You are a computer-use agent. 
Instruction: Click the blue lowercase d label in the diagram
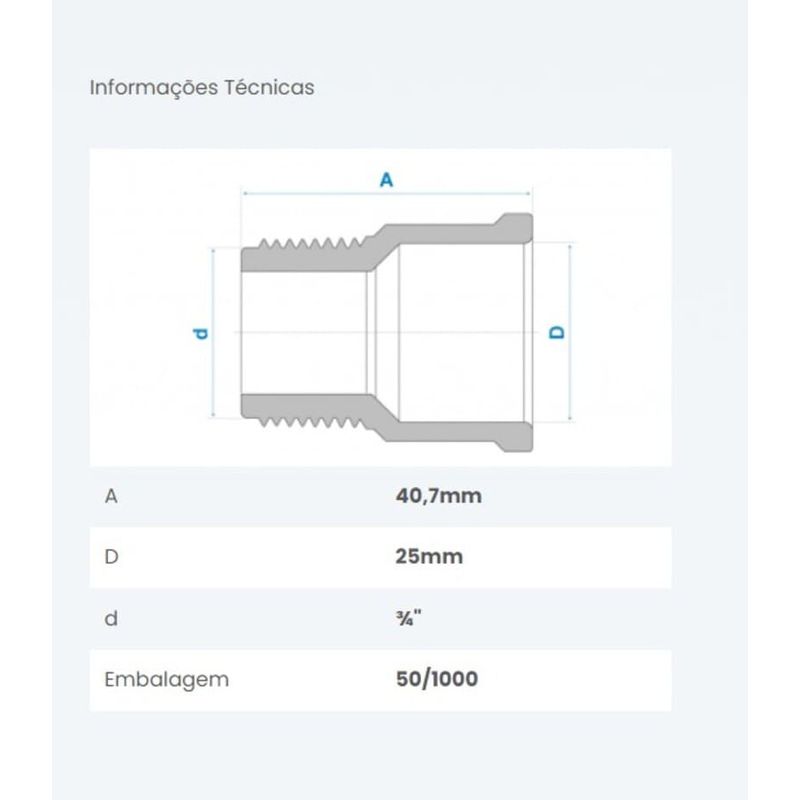[201, 334]
